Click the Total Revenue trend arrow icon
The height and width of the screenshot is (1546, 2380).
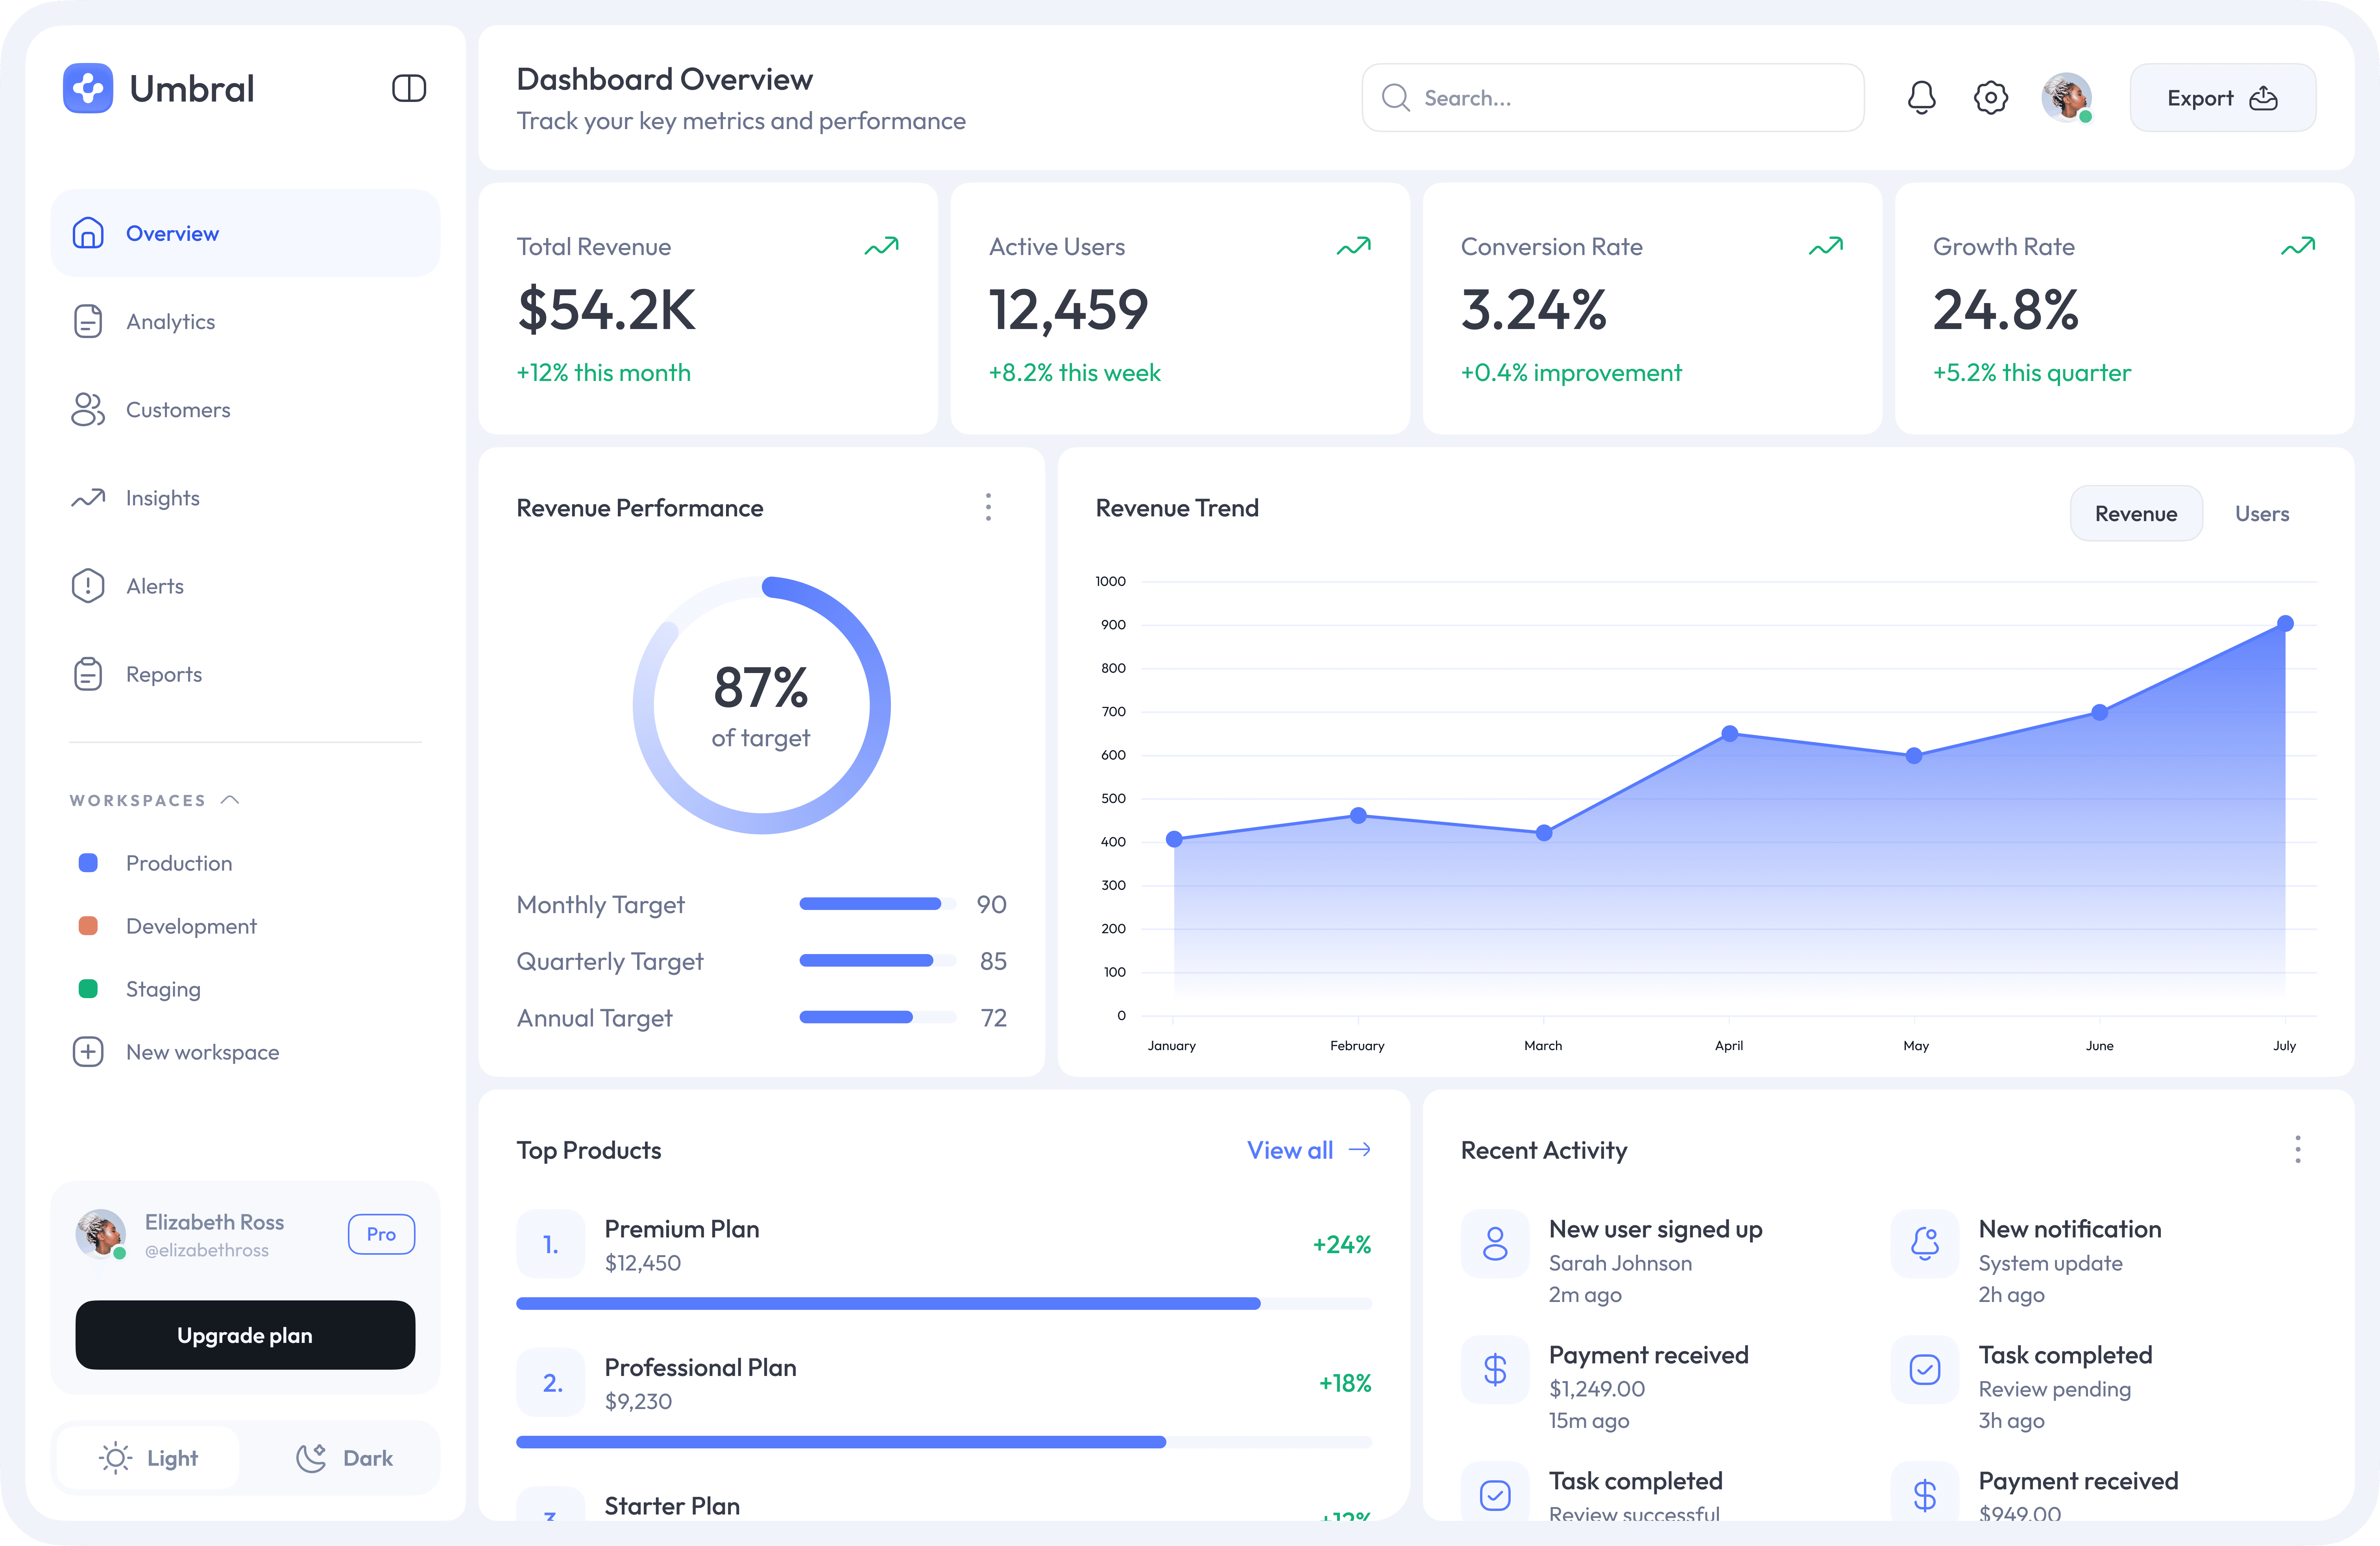(x=881, y=246)
